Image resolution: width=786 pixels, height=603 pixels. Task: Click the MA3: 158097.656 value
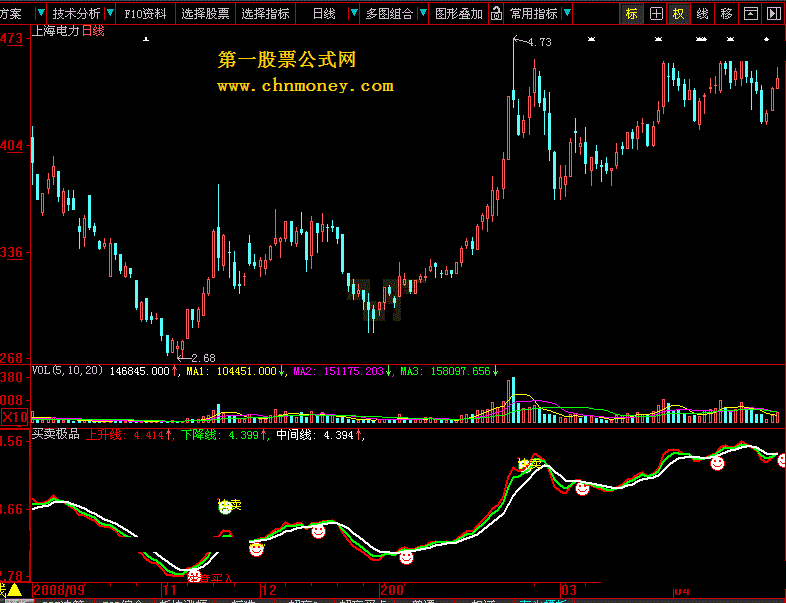pos(445,371)
